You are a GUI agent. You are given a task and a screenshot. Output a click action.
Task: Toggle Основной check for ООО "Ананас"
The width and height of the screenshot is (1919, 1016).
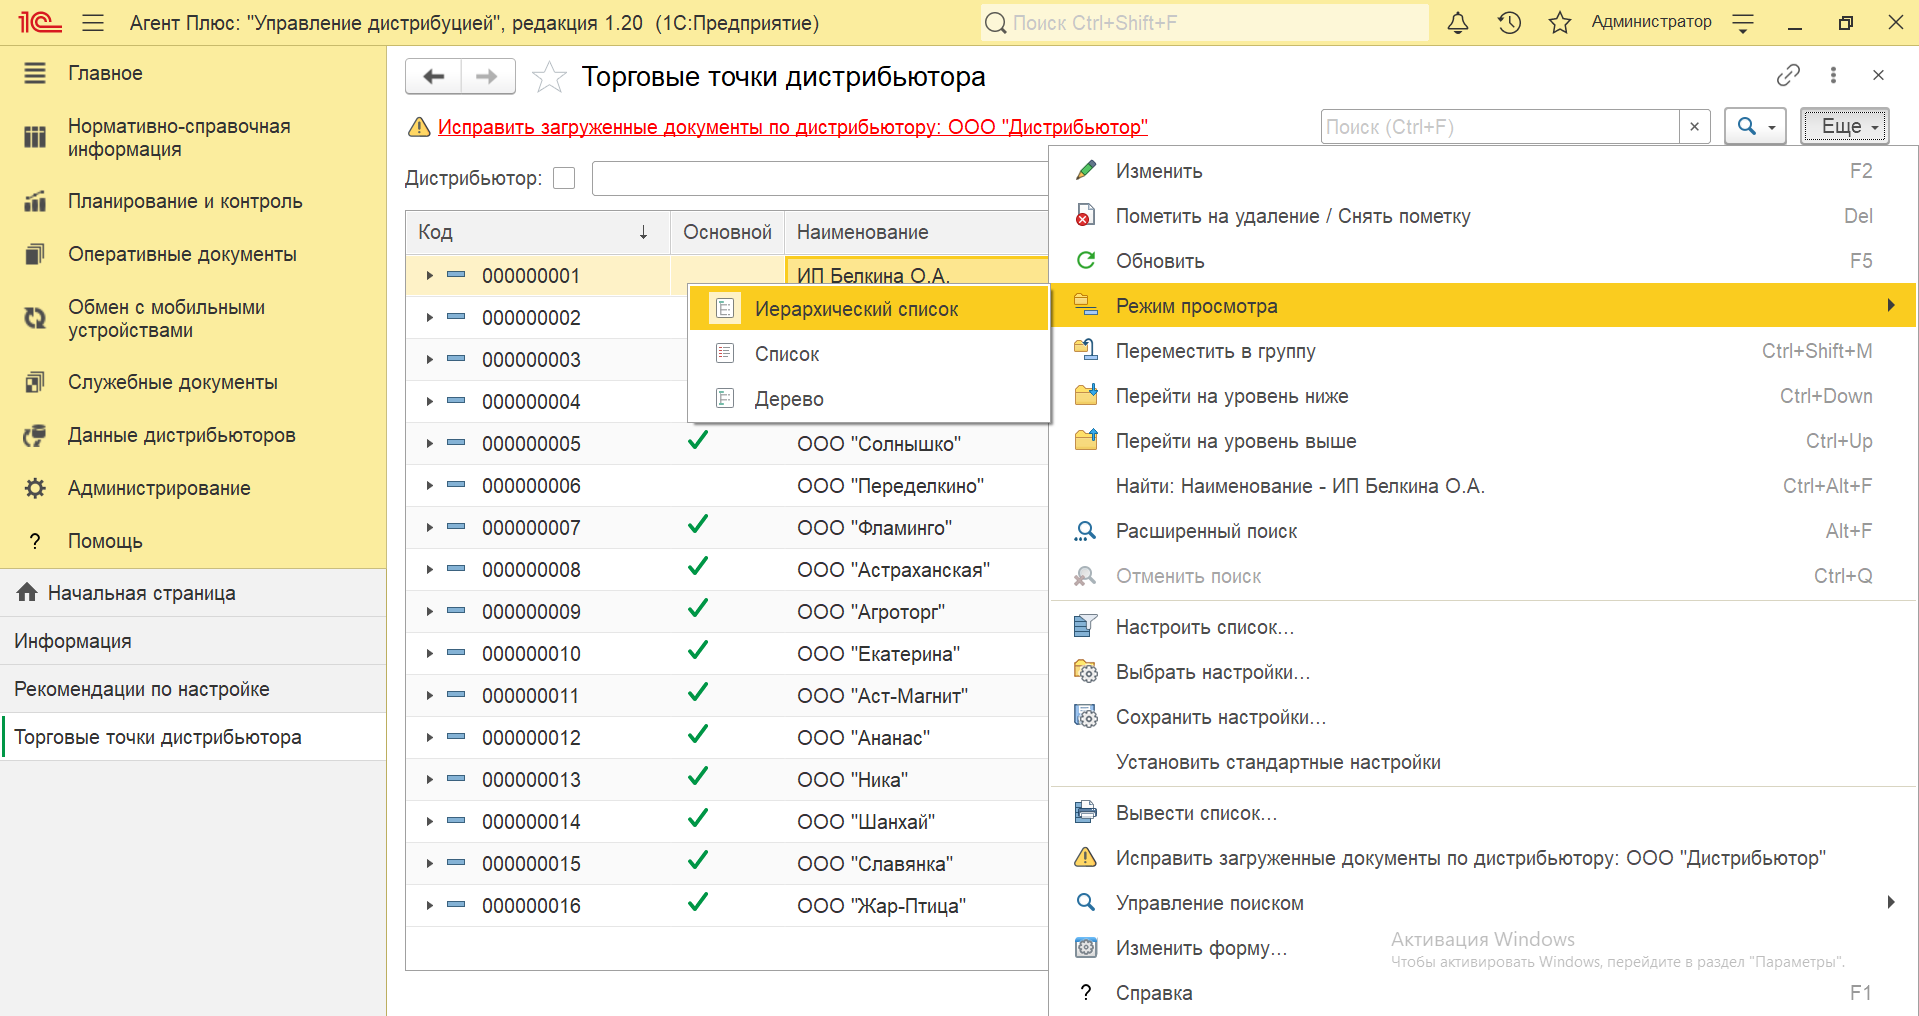pyautogui.click(x=698, y=734)
